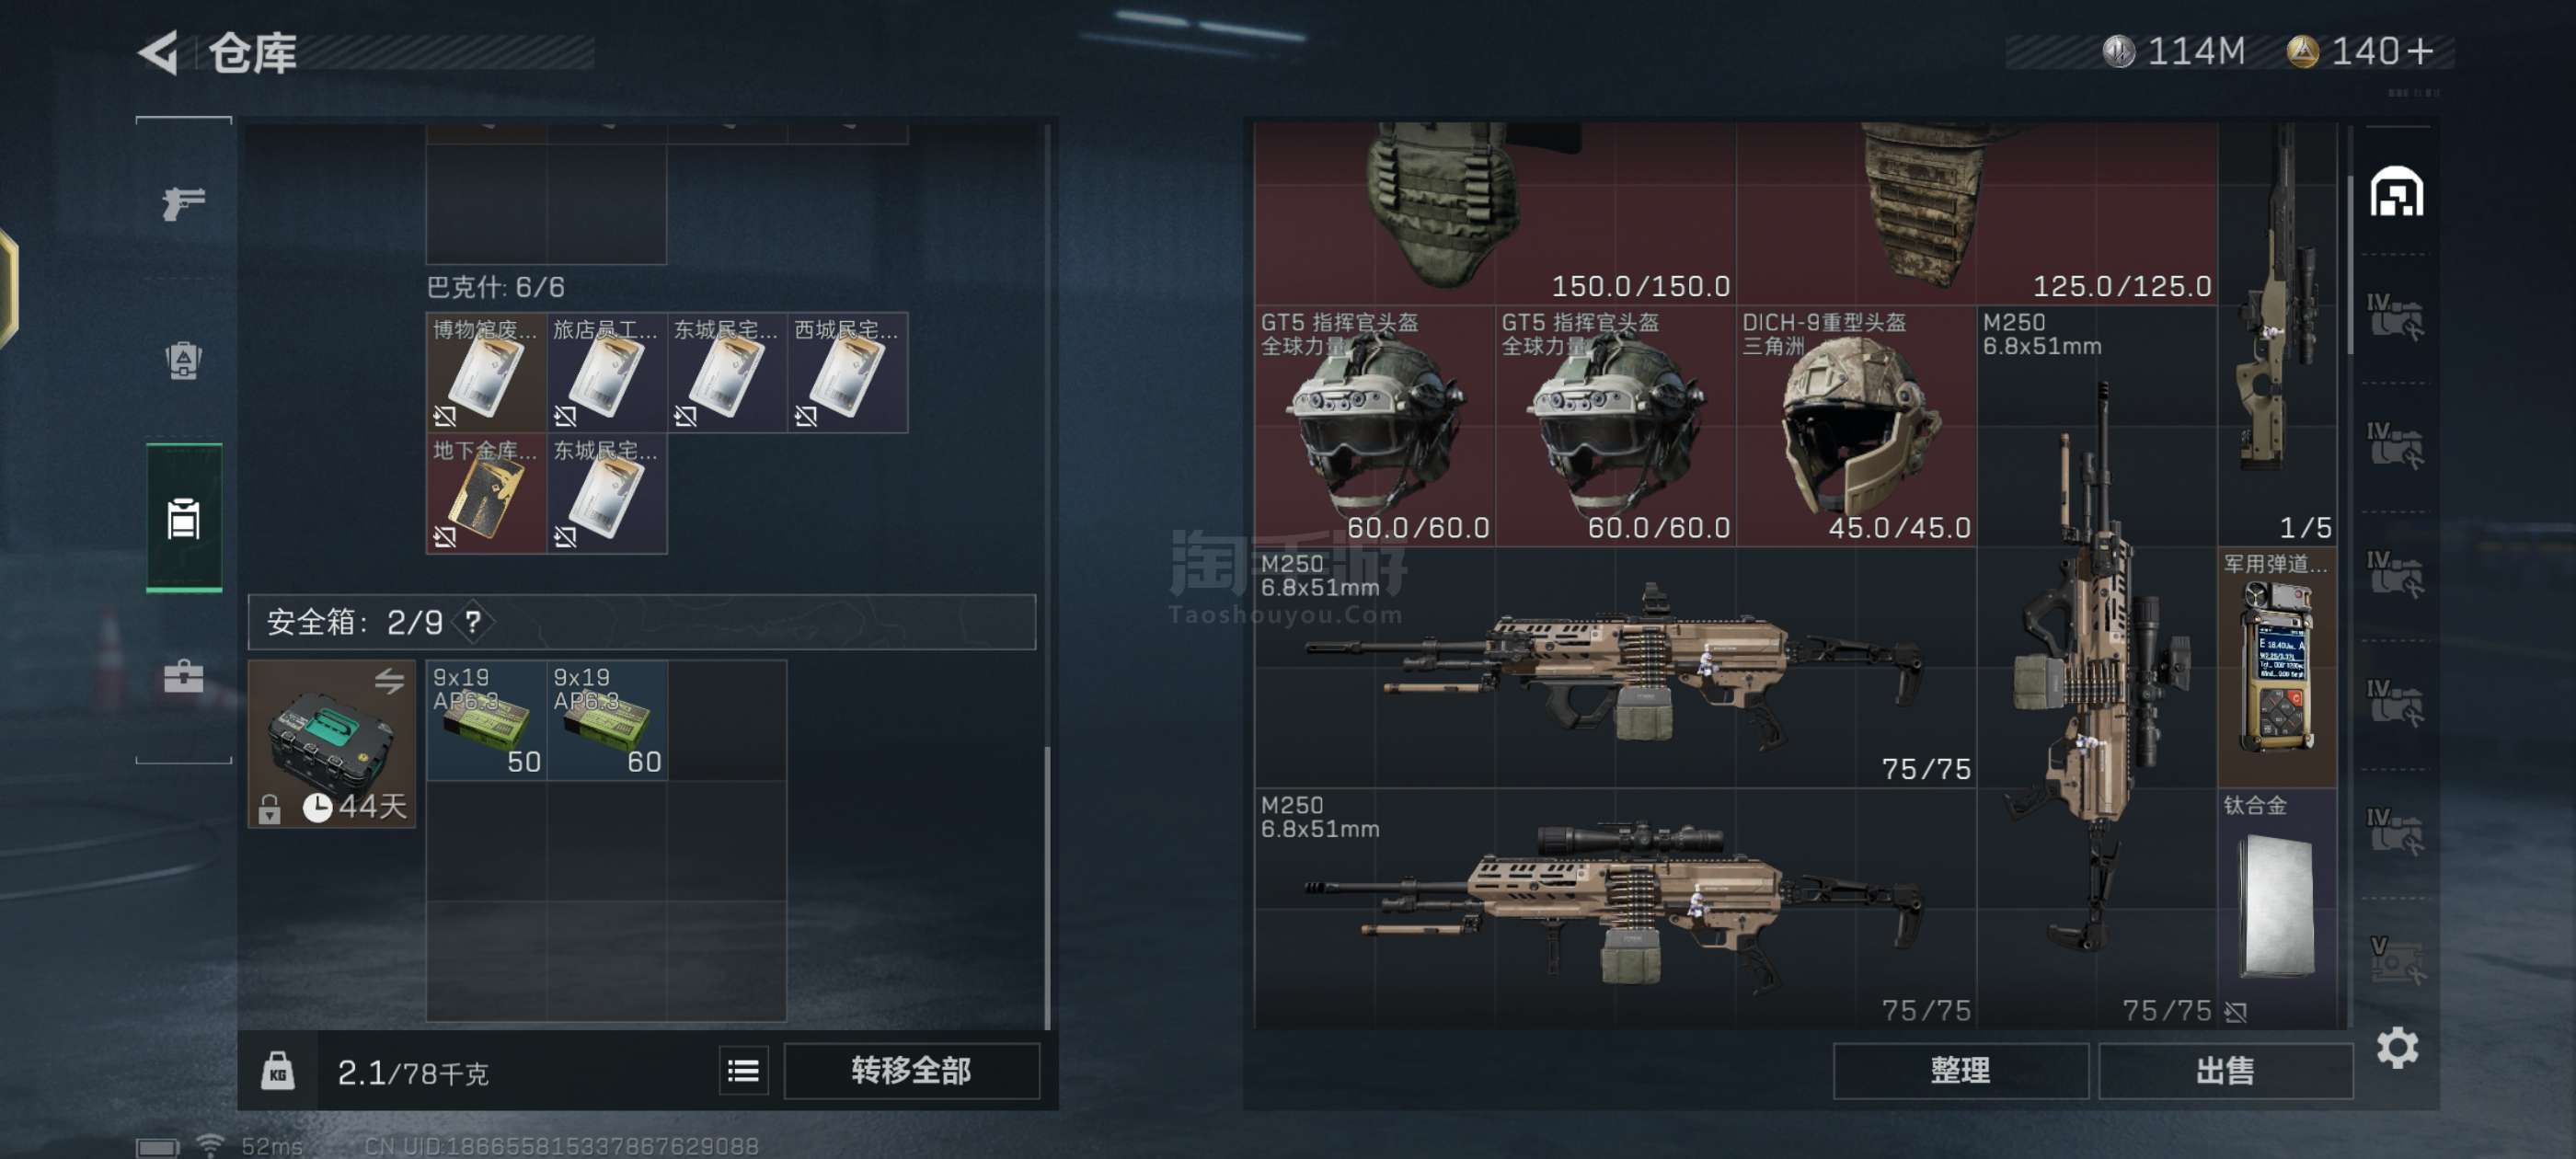Image resolution: width=2576 pixels, height=1159 pixels.
Task: Toggle the list view icon beside 转移全部
Action: pyautogui.click(x=743, y=1071)
